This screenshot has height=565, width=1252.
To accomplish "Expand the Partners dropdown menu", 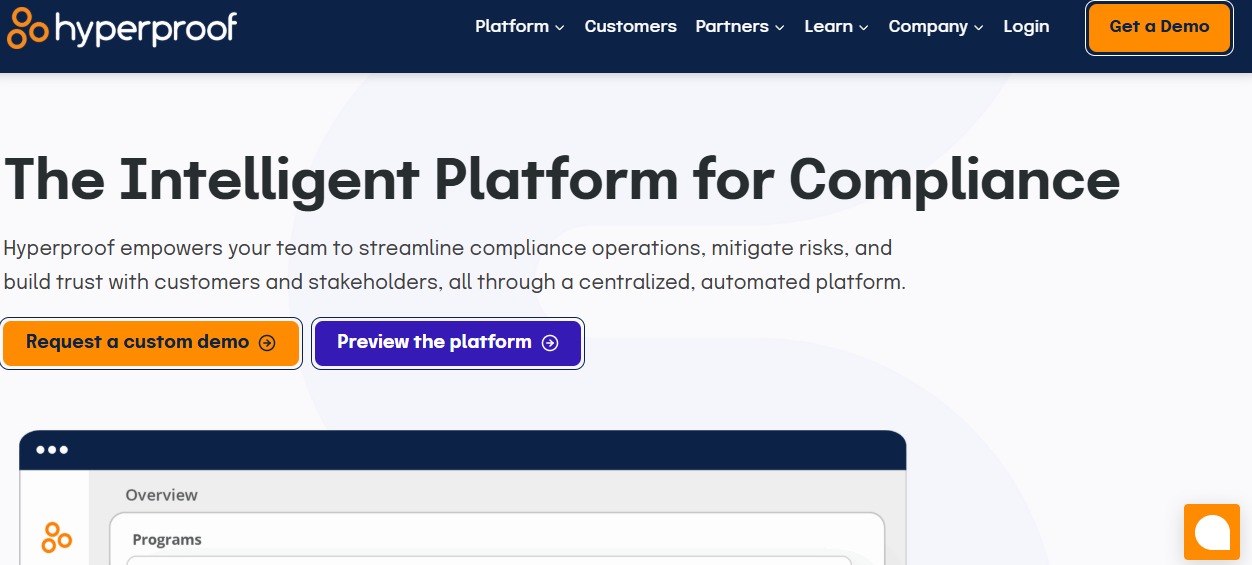I will 740,27.
